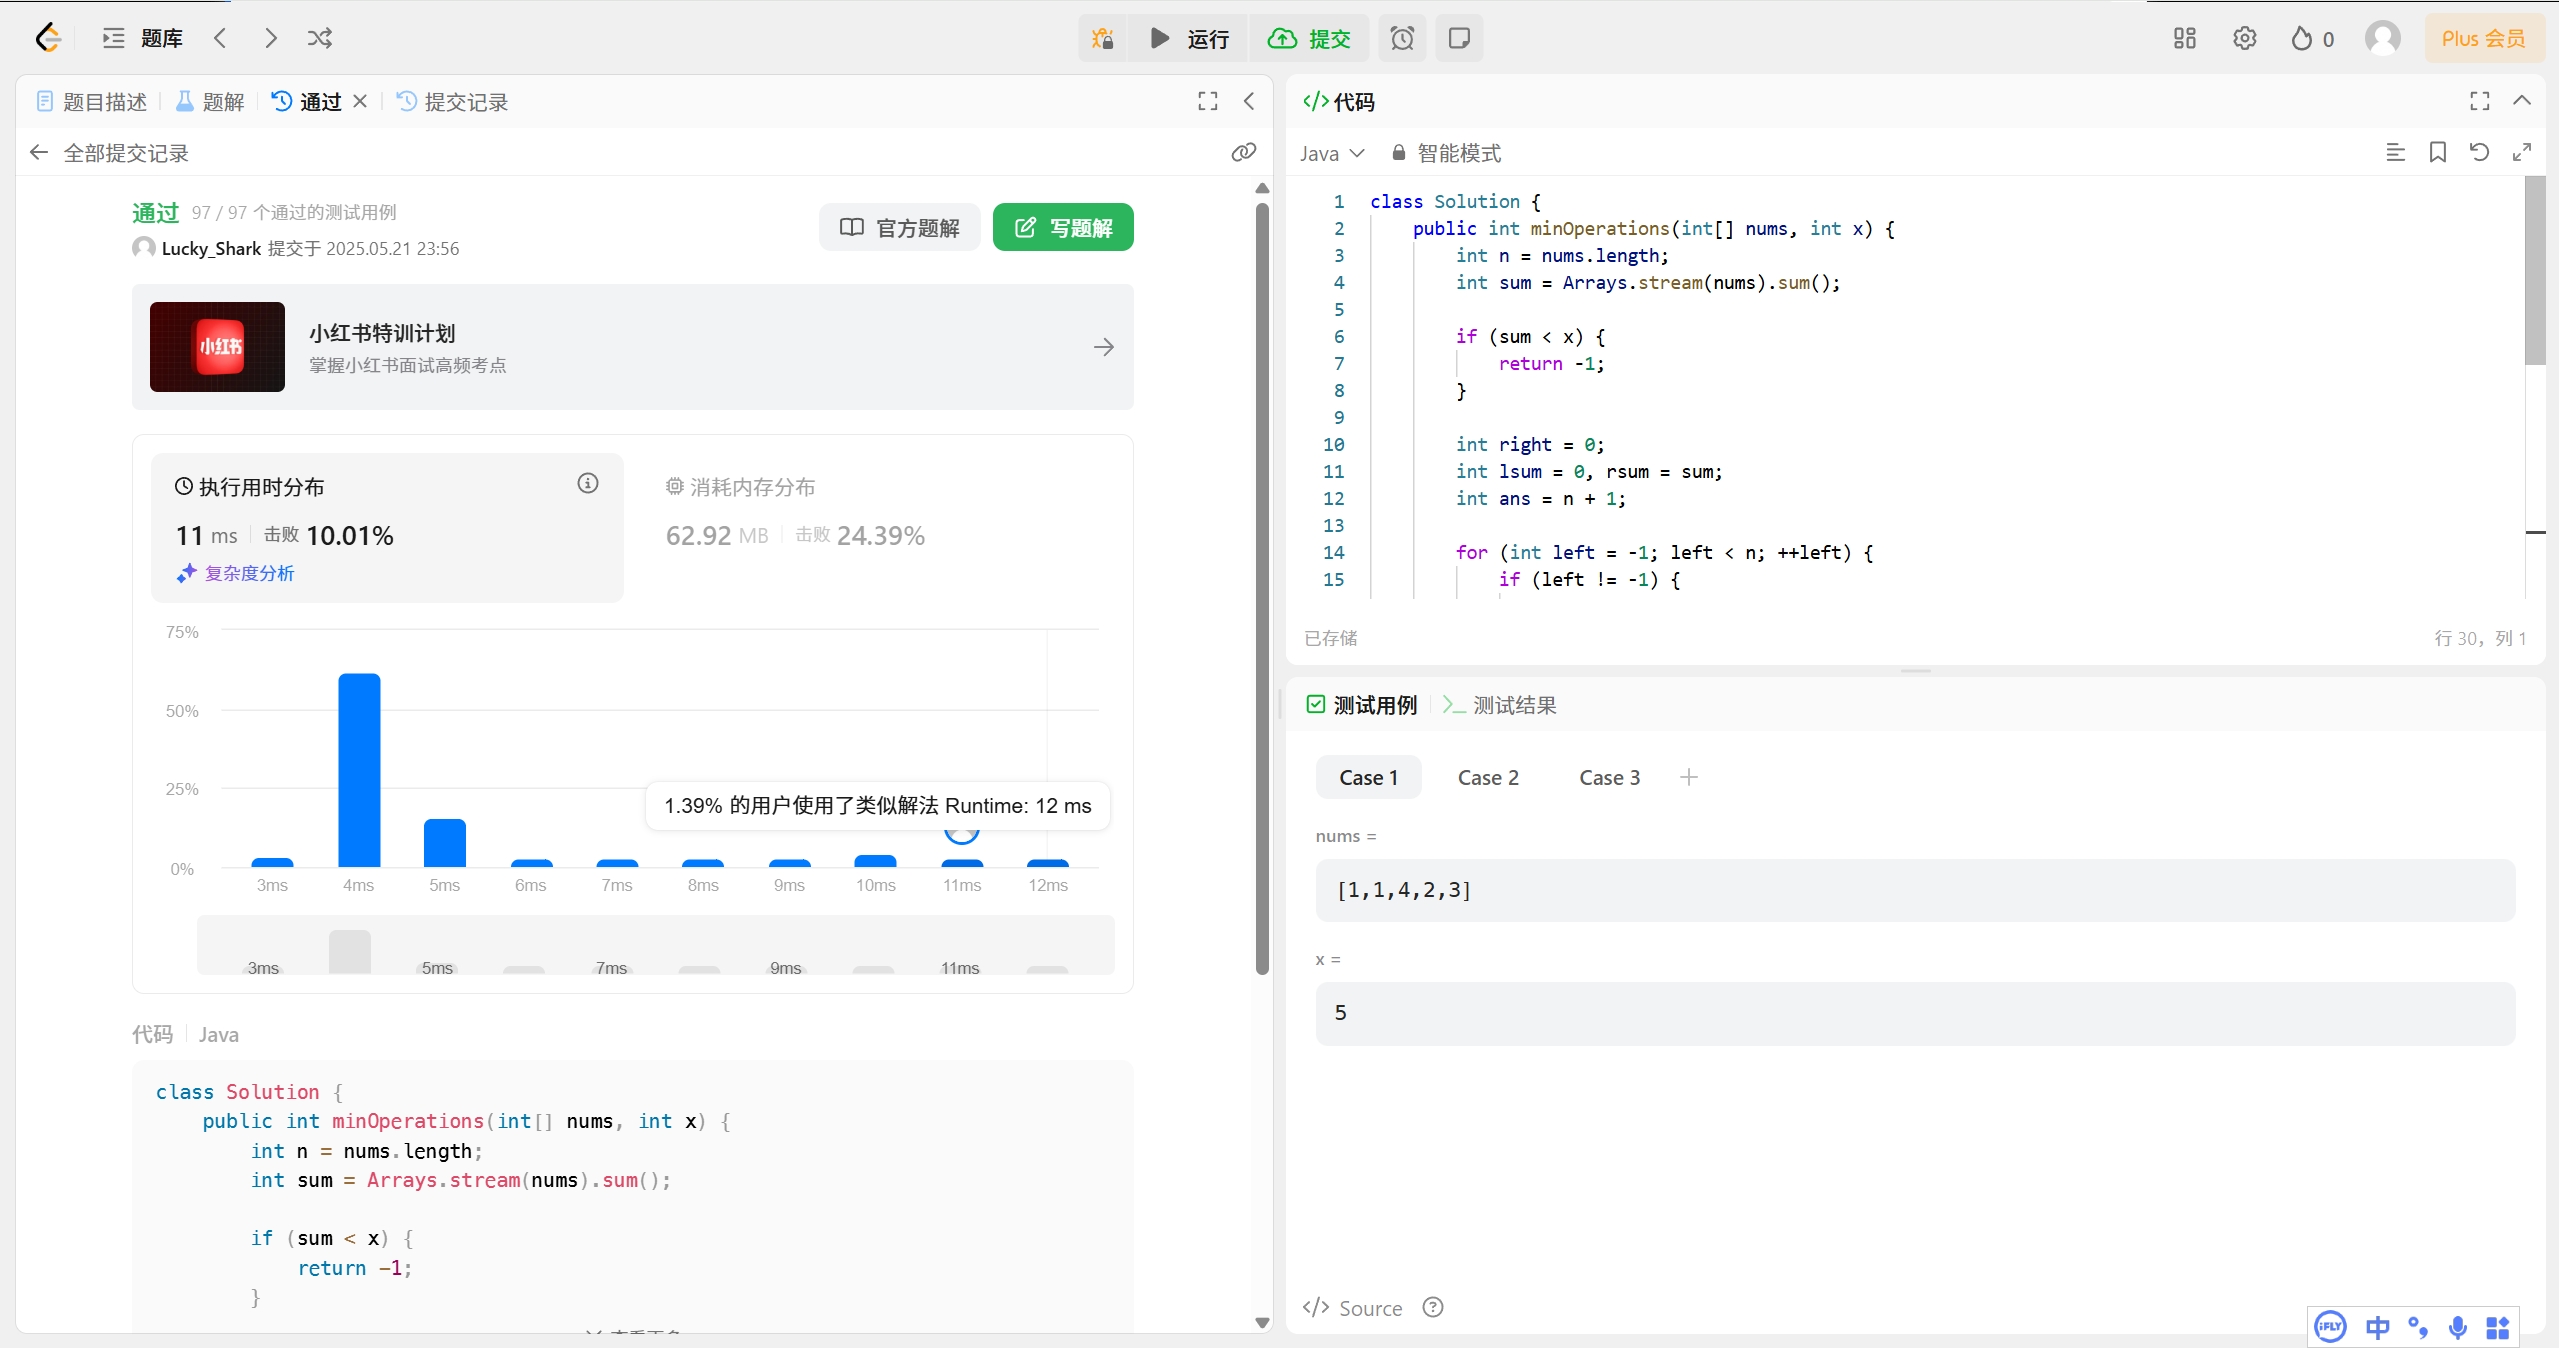
Task: Click the debug bug icon beside Run
Action: click(x=1102, y=38)
